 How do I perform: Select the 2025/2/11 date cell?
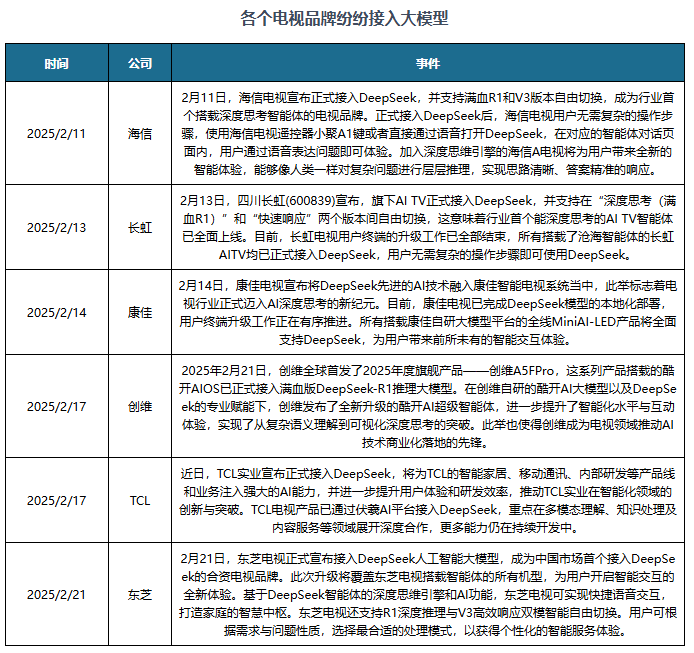pyautogui.click(x=57, y=133)
